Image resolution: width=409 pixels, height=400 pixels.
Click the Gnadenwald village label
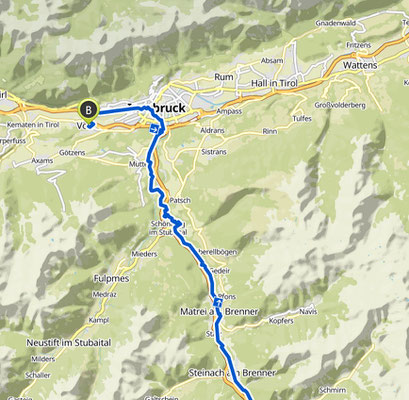[336, 23]
